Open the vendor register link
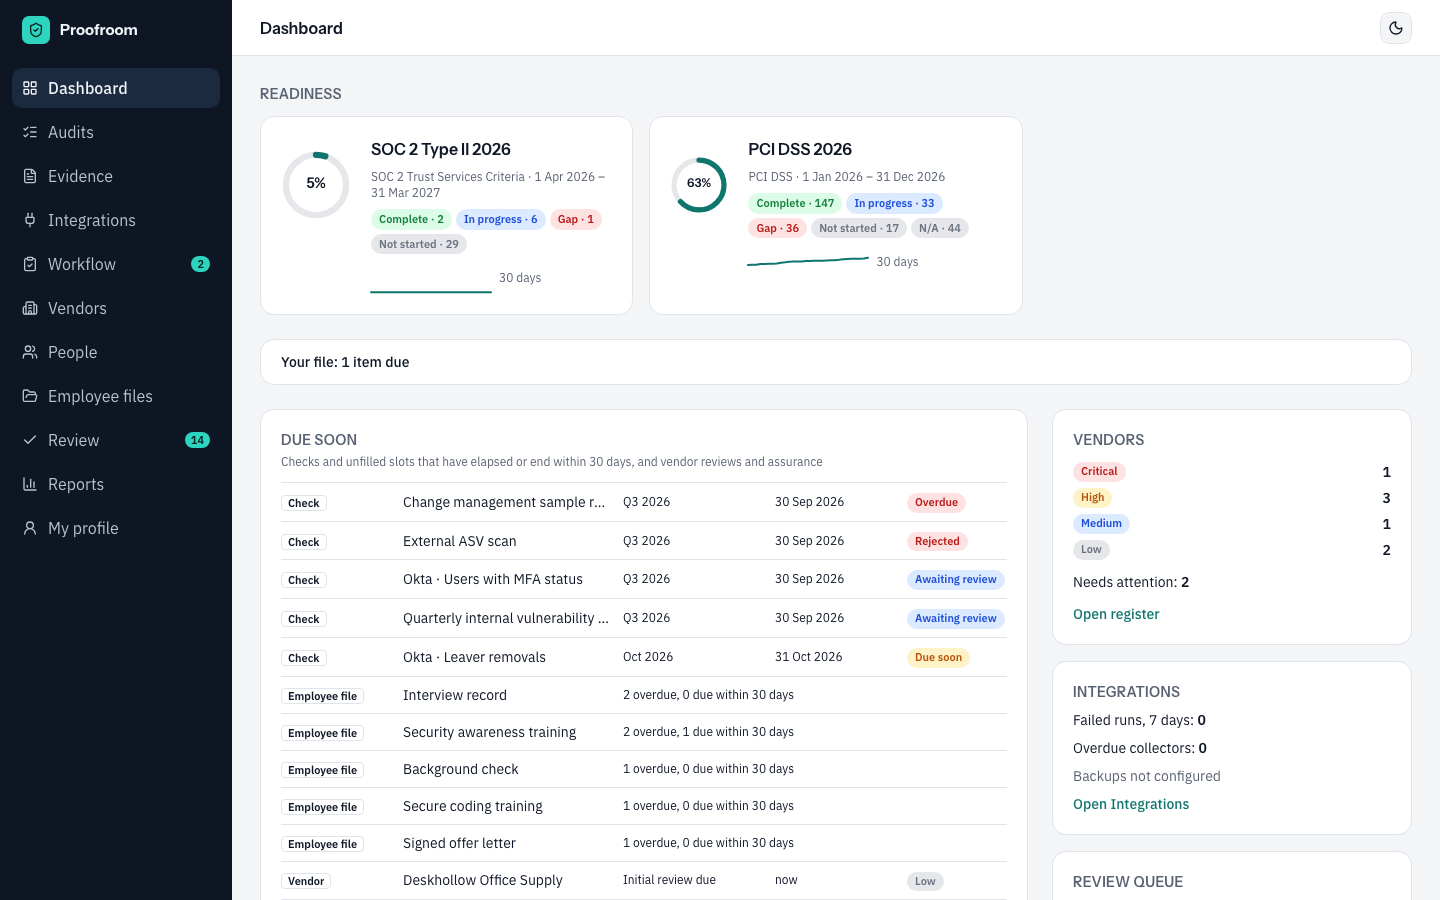This screenshot has width=1440, height=900. (x=1116, y=614)
